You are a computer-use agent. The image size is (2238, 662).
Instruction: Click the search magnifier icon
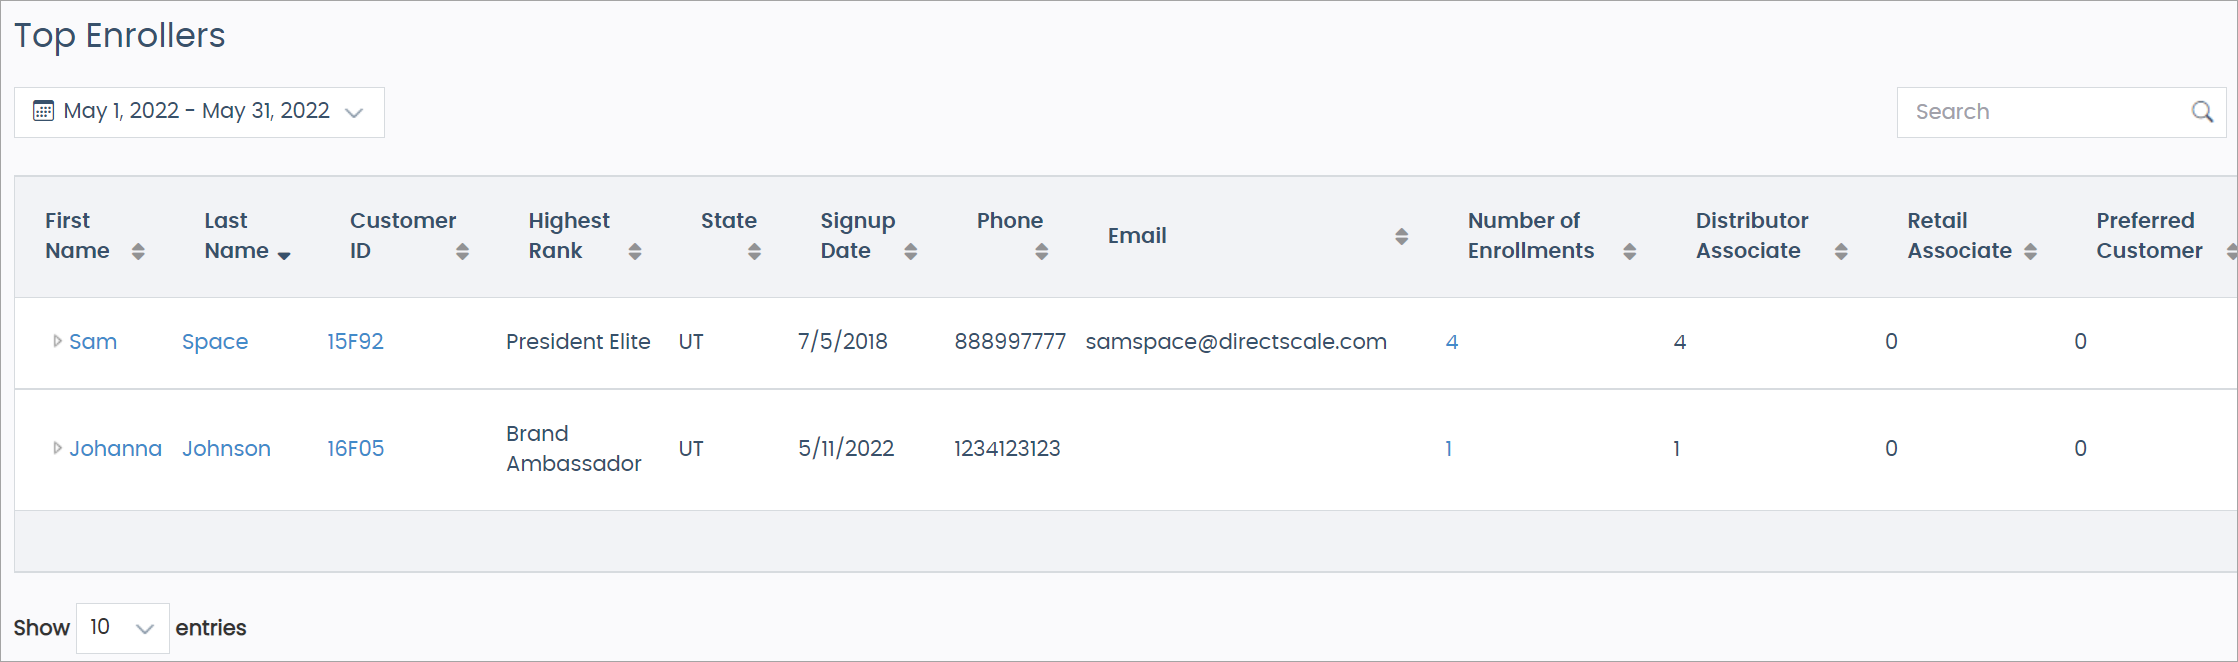(x=2202, y=112)
